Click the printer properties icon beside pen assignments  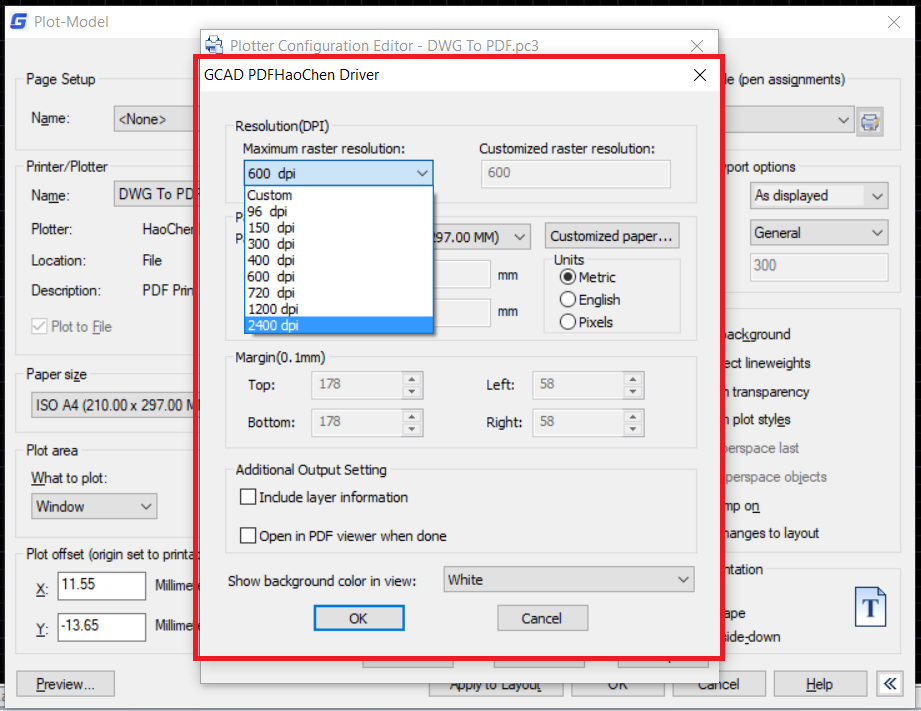click(x=870, y=121)
